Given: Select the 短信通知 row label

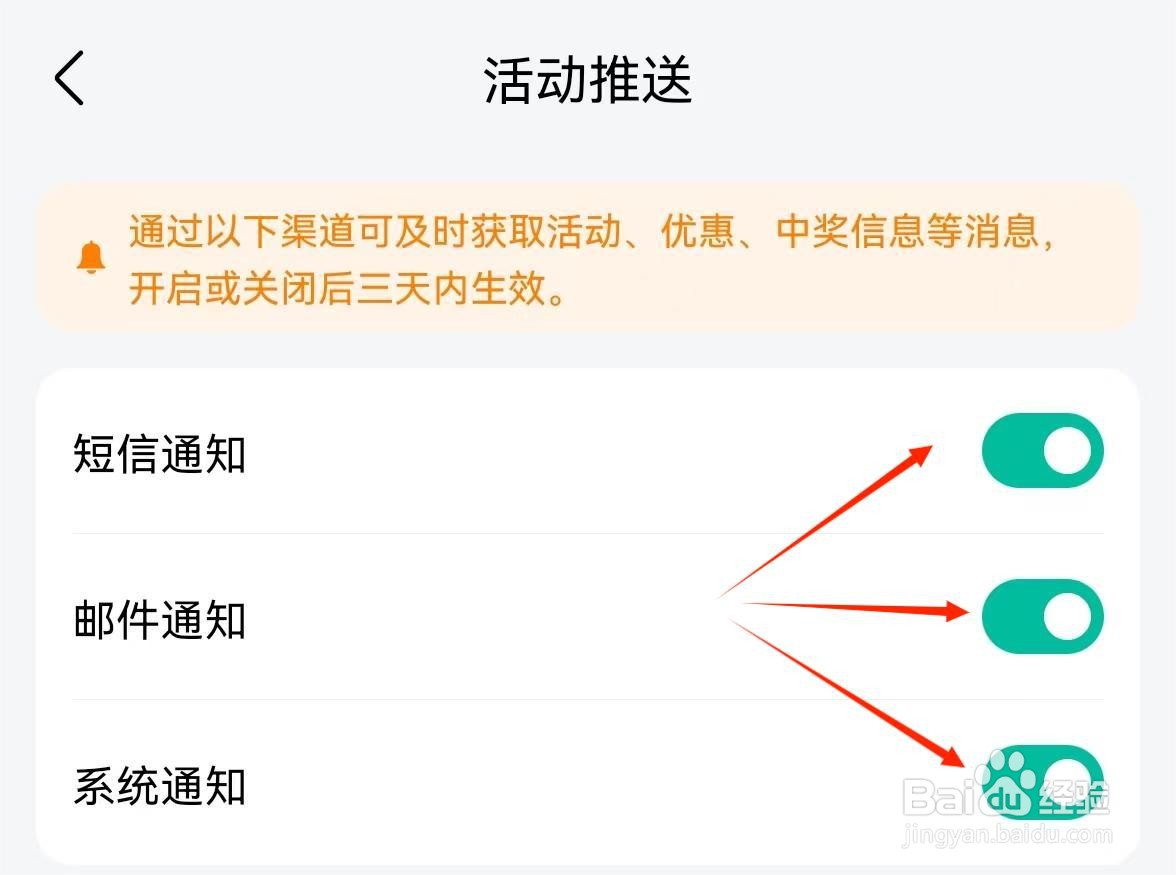Looking at the screenshot, I should [x=160, y=455].
